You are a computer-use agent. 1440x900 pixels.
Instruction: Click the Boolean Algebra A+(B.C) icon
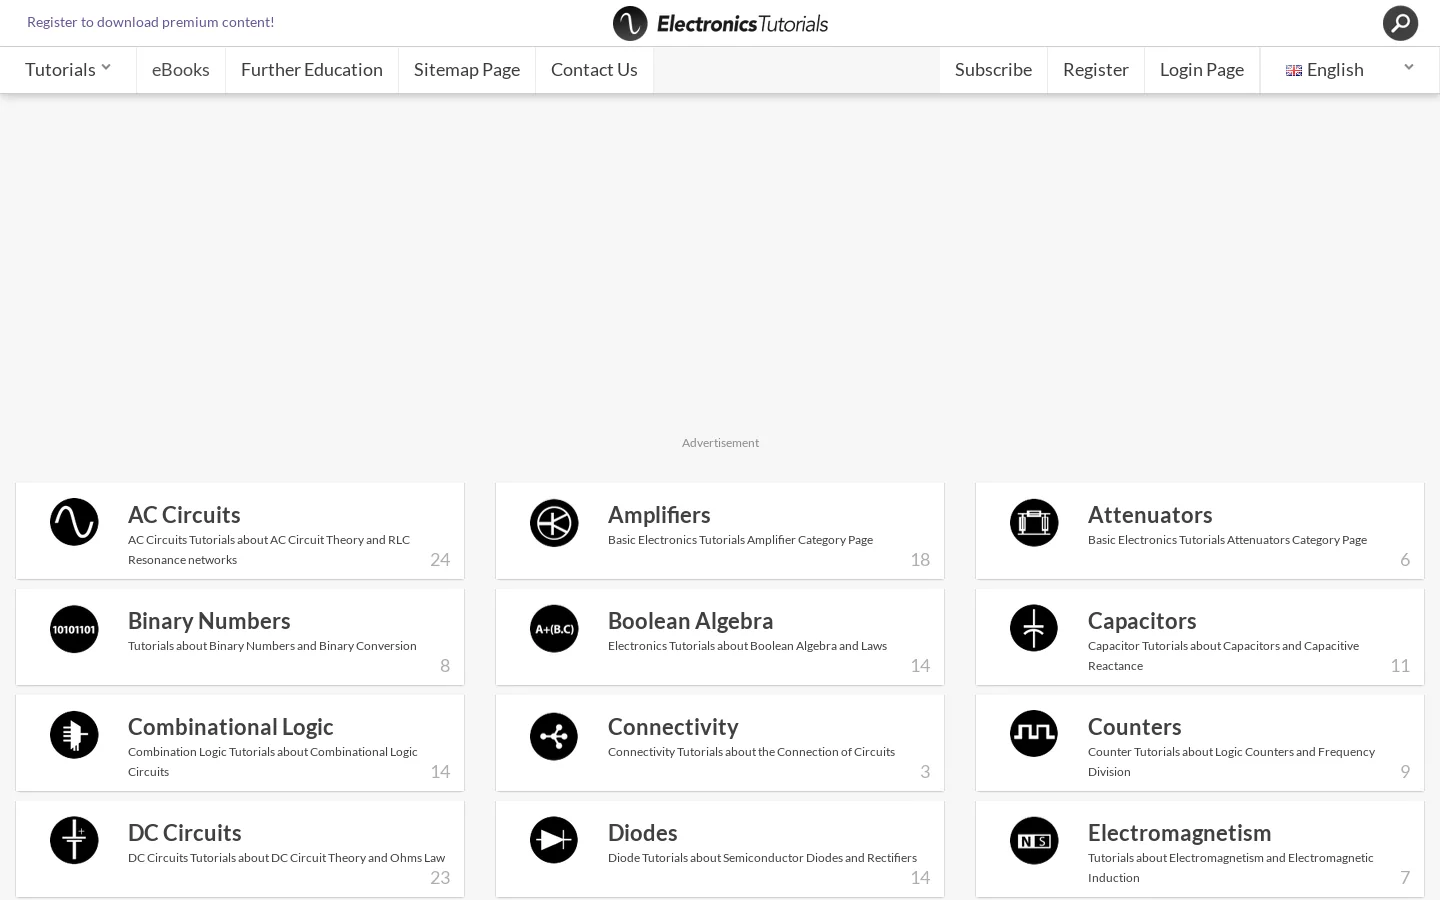554,629
